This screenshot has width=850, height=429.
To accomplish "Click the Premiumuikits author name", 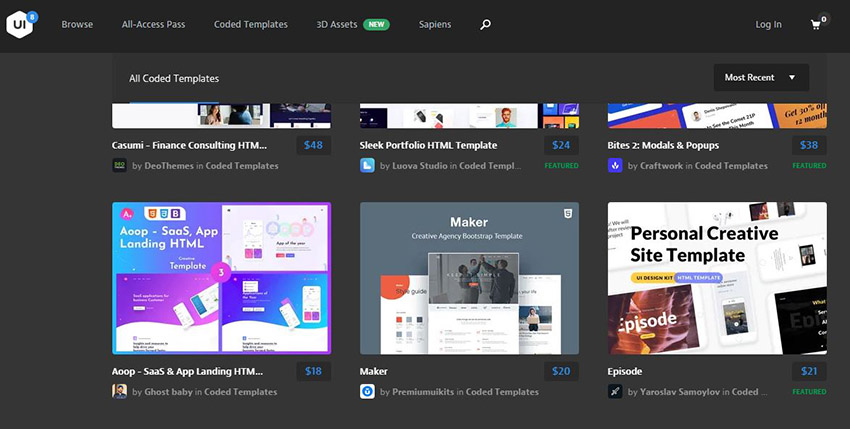I will pos(423,392).
